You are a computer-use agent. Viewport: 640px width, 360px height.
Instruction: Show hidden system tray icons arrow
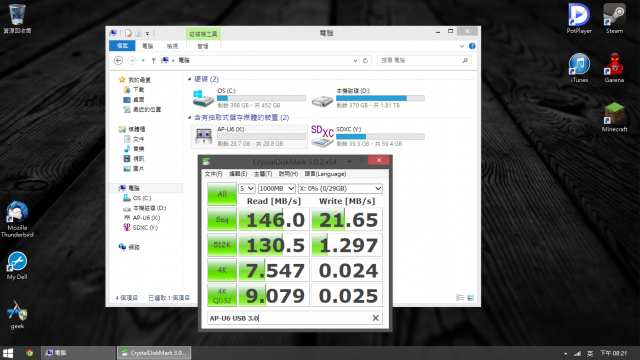point(565,353)
